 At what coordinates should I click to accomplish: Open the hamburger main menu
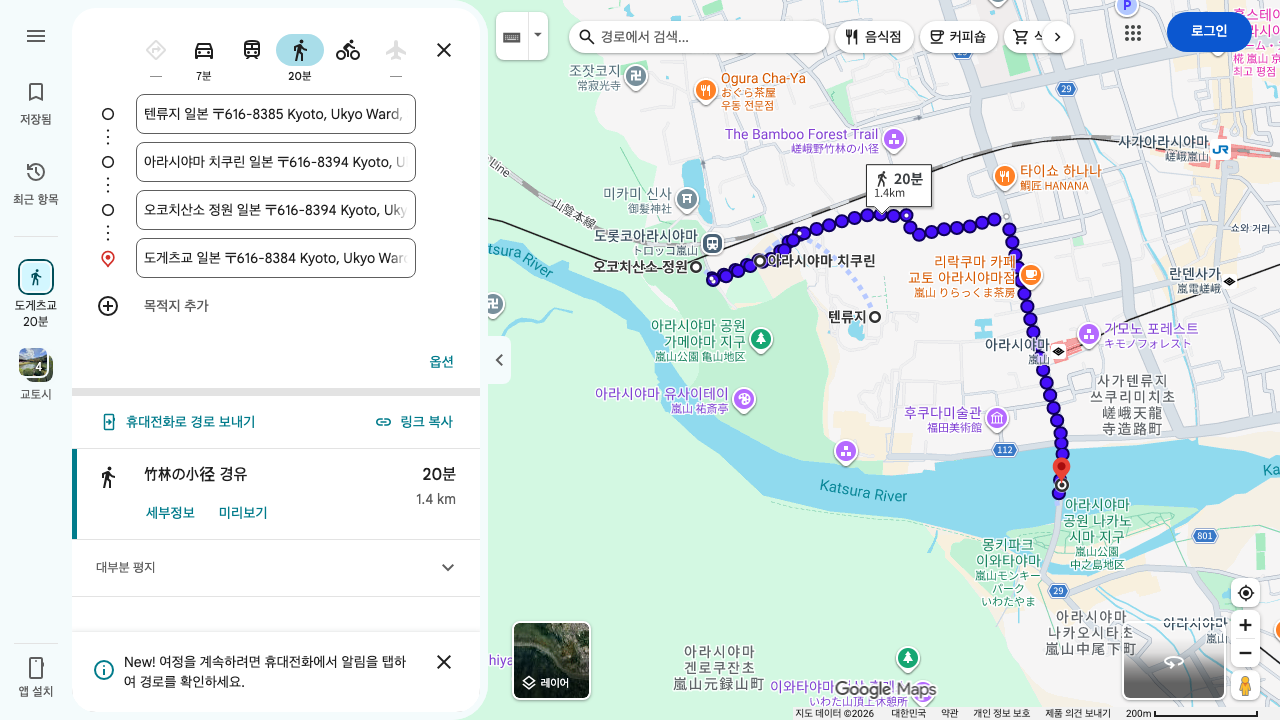[36, 36]
